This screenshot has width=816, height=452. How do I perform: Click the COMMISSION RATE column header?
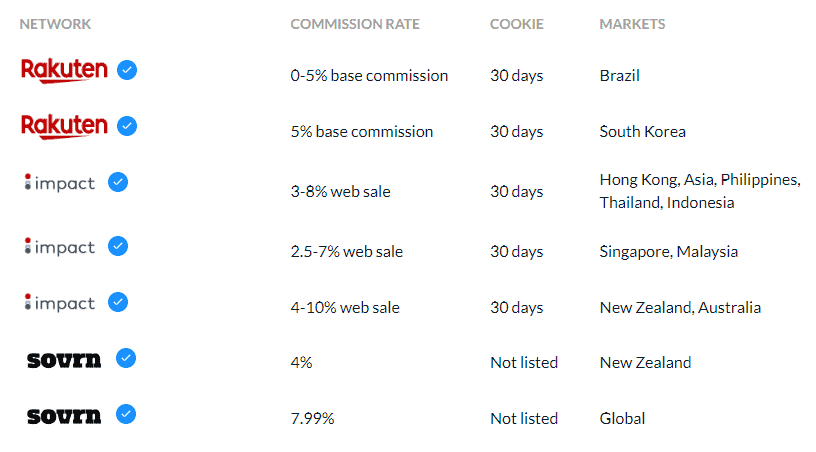354,24
